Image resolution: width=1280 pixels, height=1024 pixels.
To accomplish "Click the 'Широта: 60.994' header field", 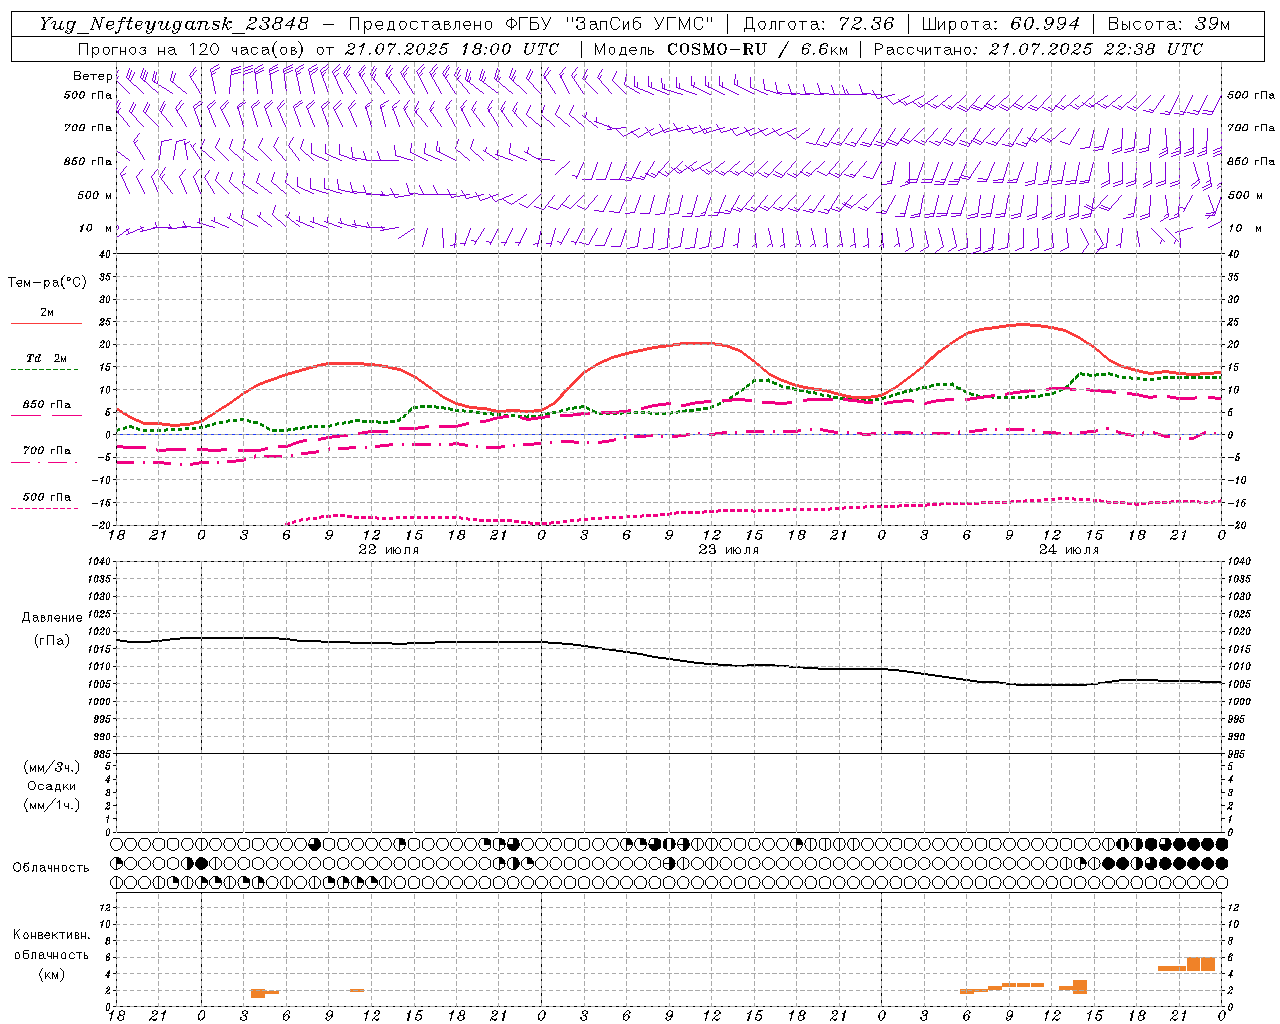I will pos(1000,24).
